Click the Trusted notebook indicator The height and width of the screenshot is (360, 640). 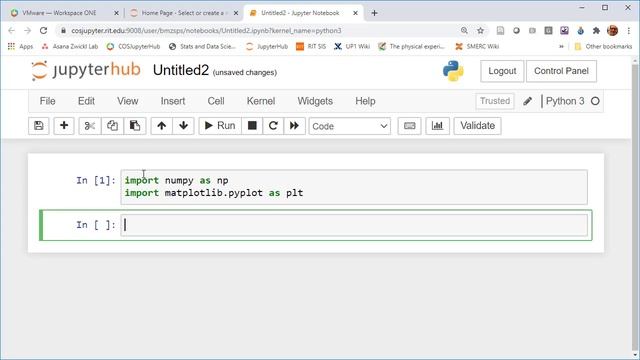click(495, 101)
